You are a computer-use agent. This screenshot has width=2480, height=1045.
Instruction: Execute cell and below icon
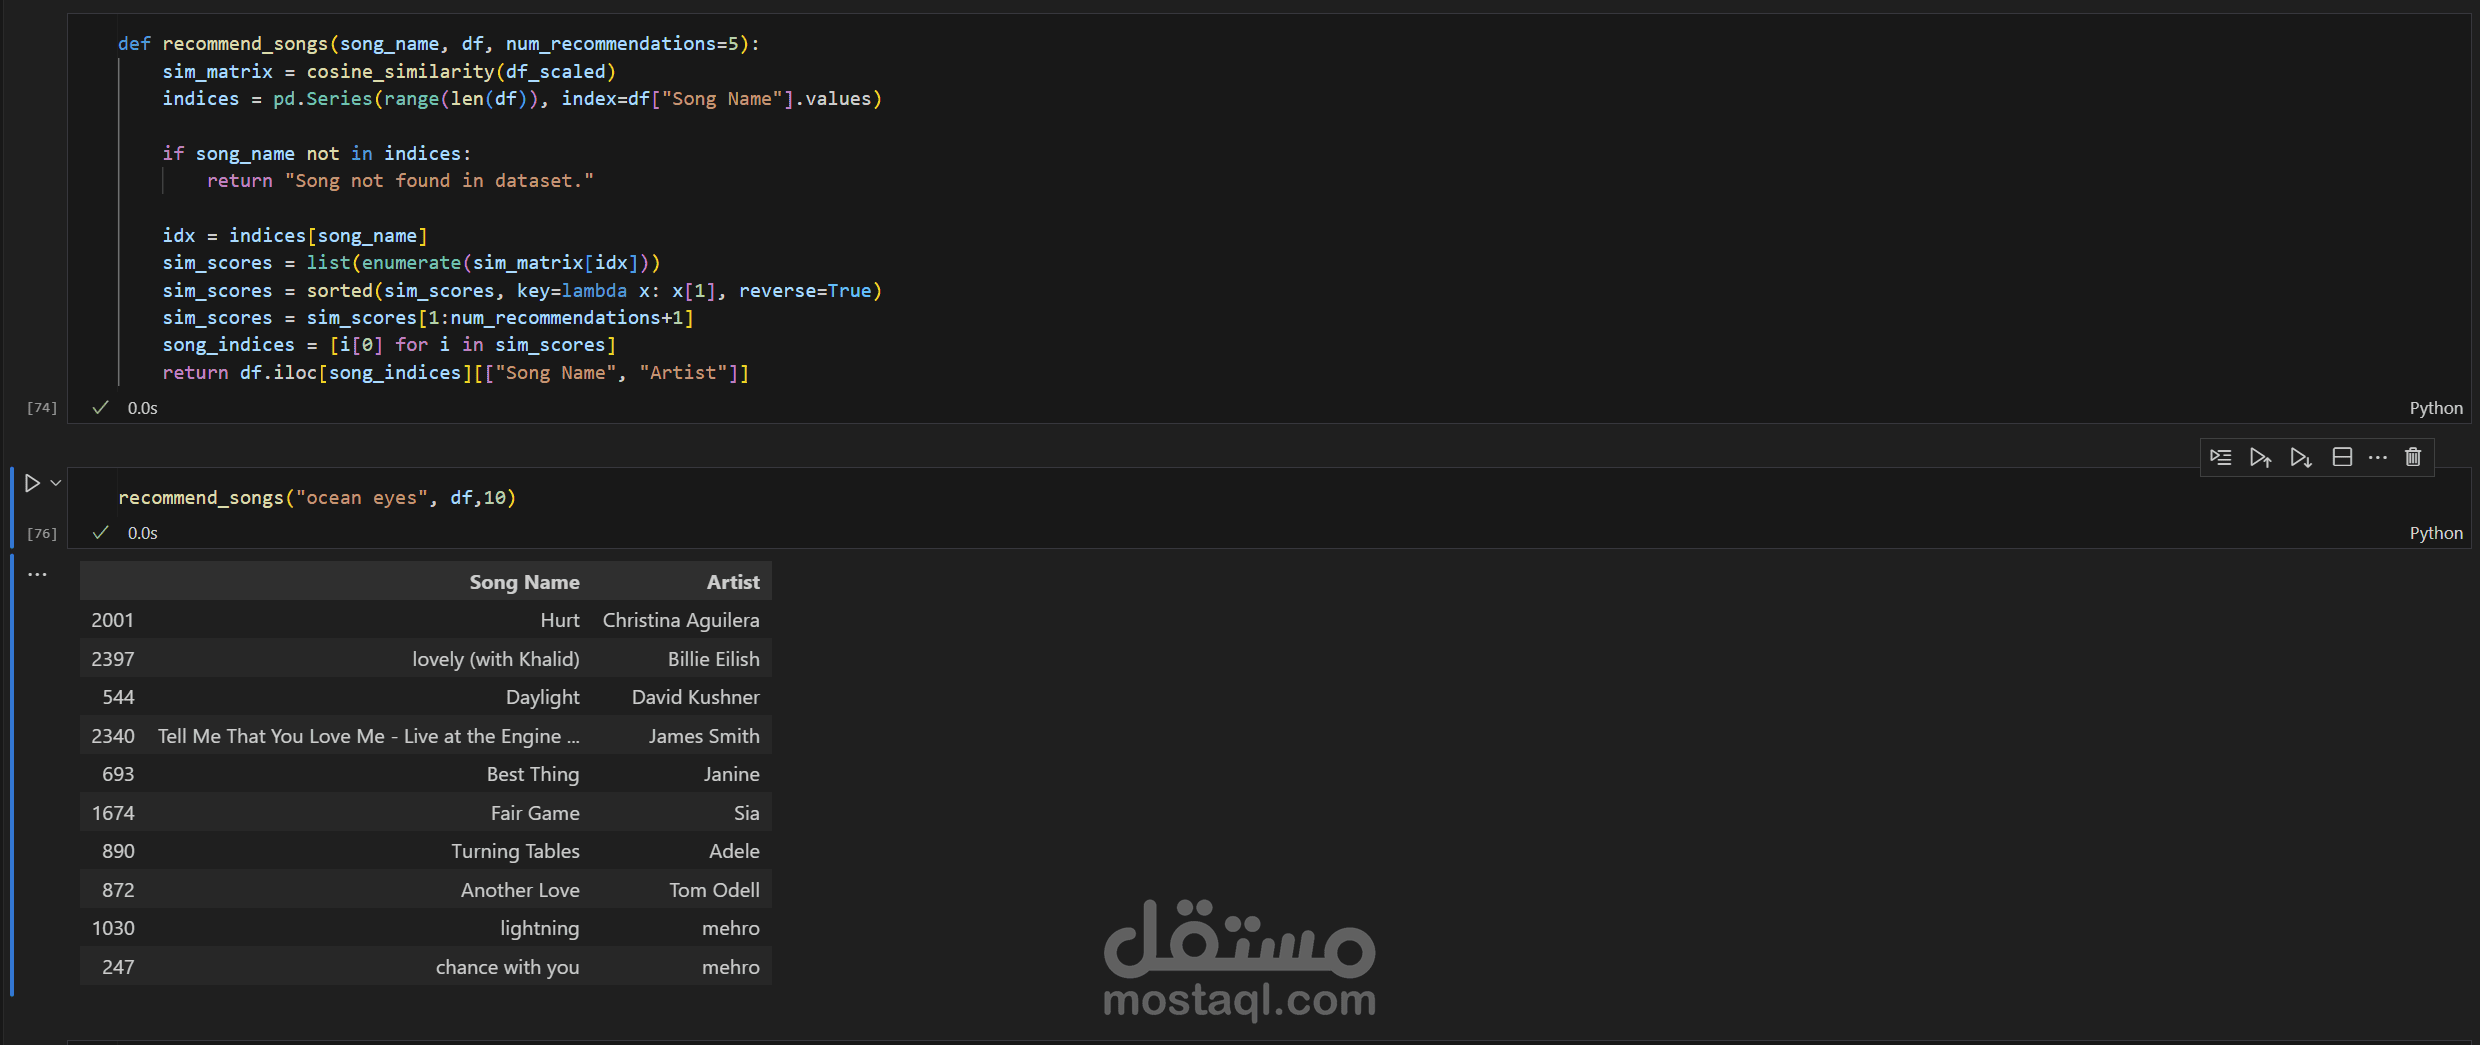pyautogui.click(x=2301, y=457)
